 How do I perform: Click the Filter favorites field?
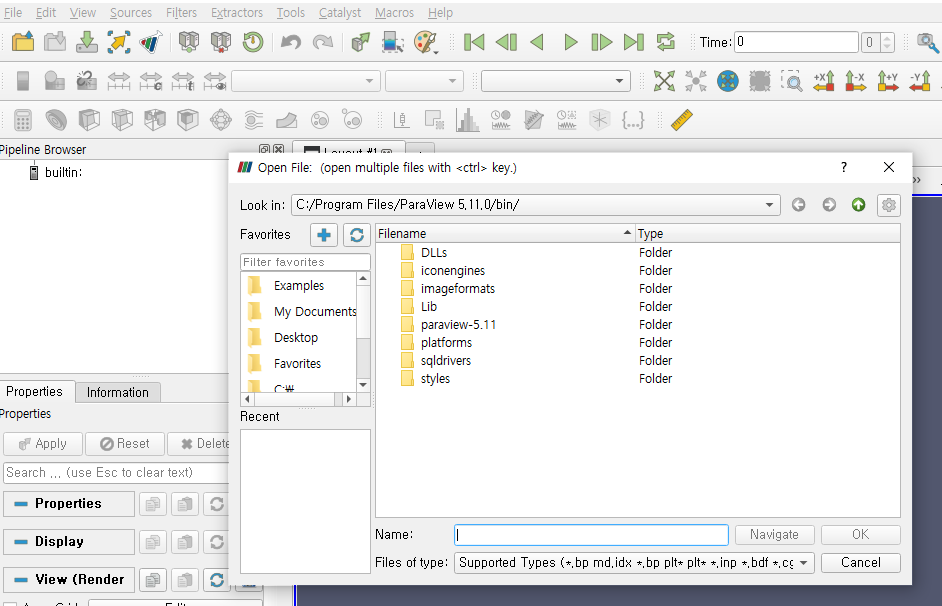click(305, 262)
